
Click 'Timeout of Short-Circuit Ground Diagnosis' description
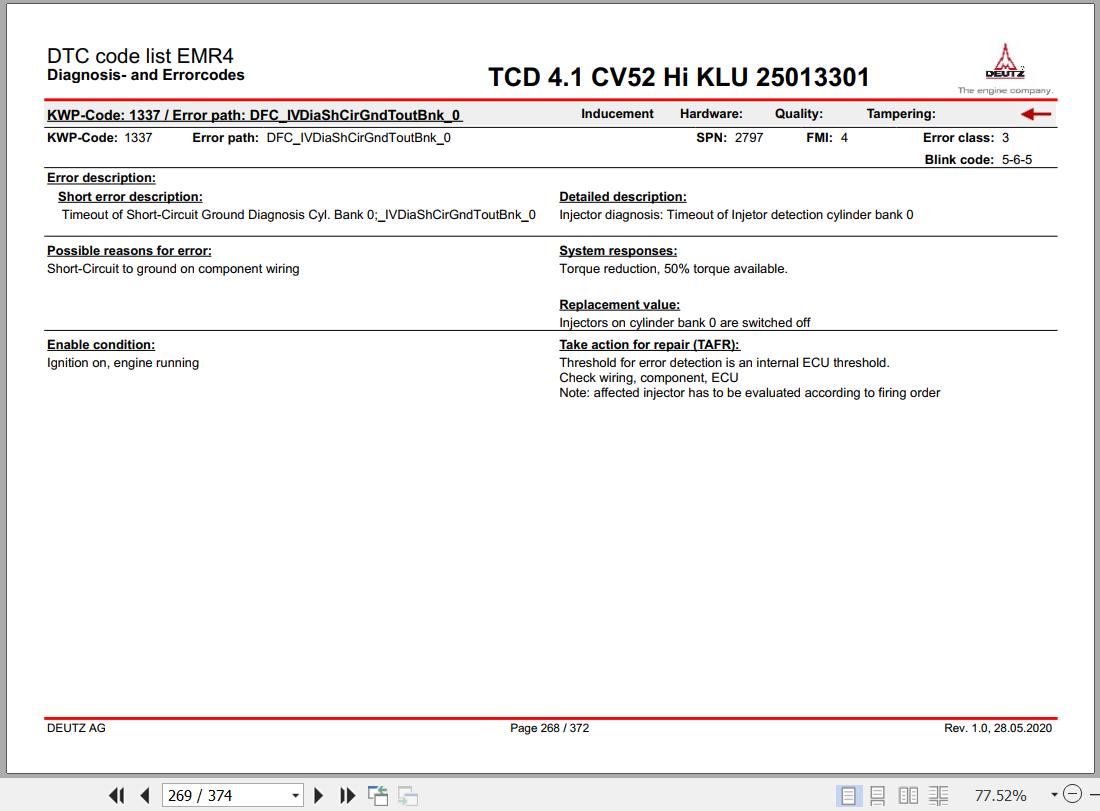[299, 215]
